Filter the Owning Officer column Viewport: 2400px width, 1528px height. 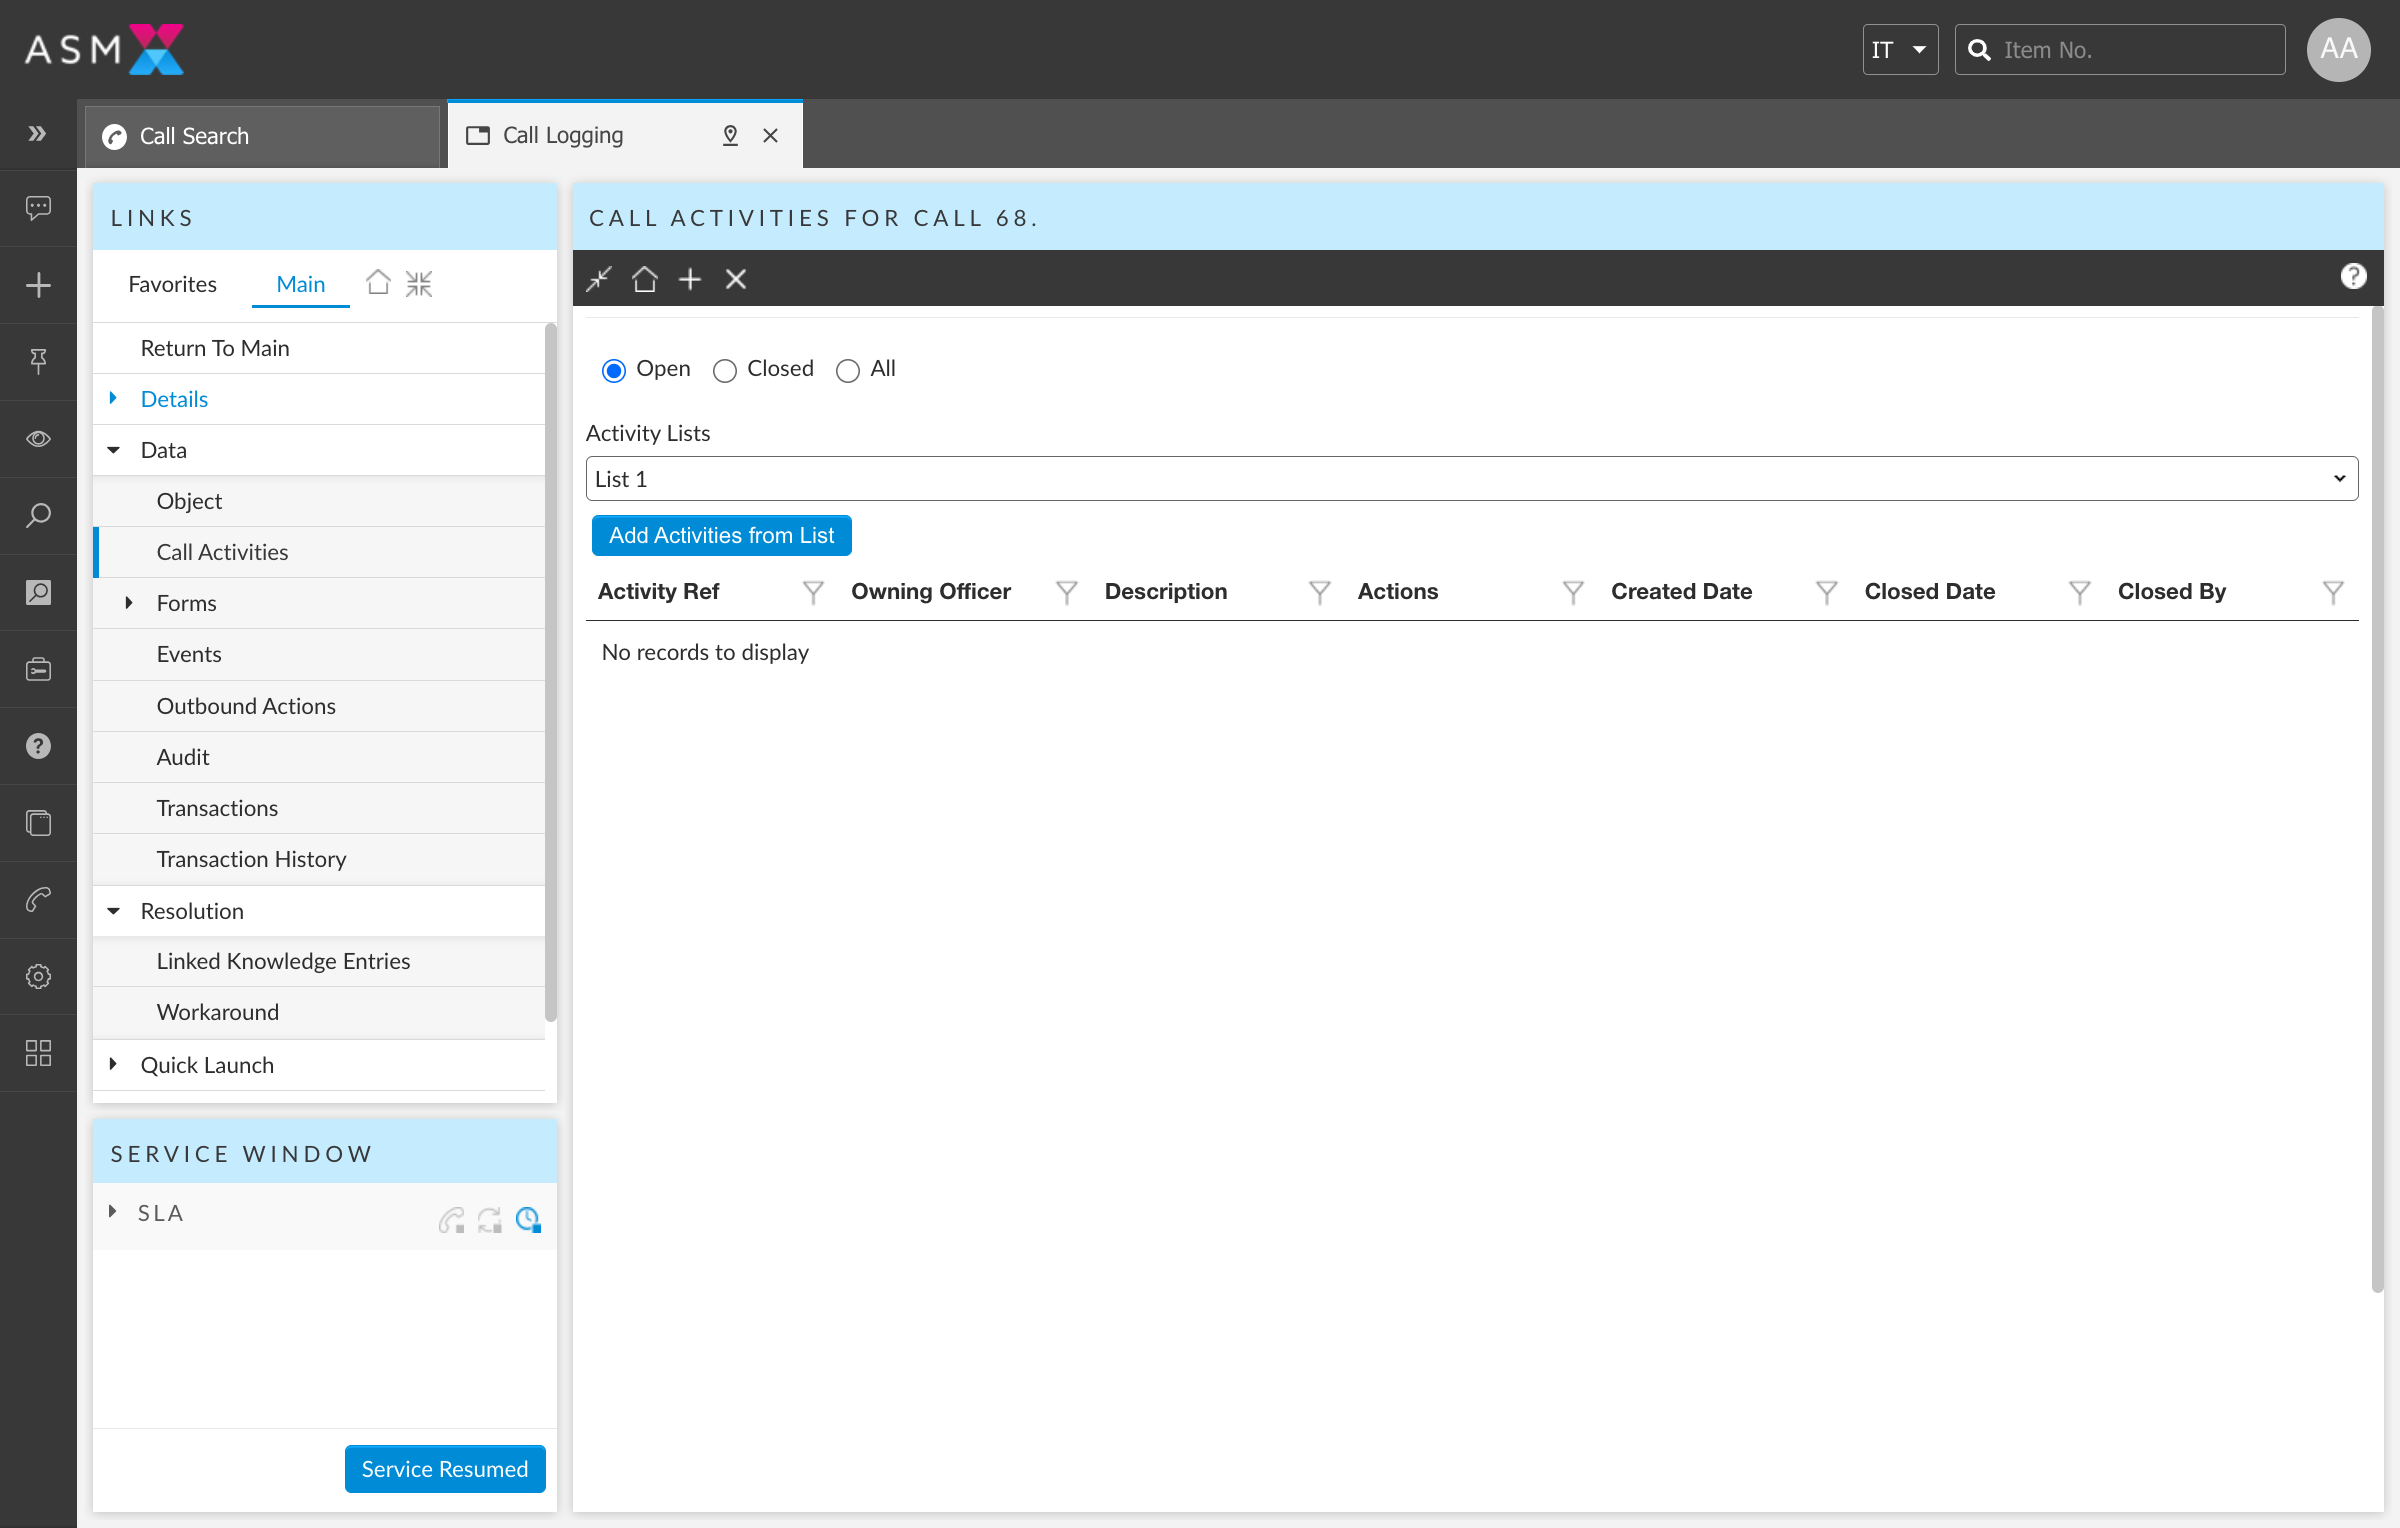tap(1067, 592)
